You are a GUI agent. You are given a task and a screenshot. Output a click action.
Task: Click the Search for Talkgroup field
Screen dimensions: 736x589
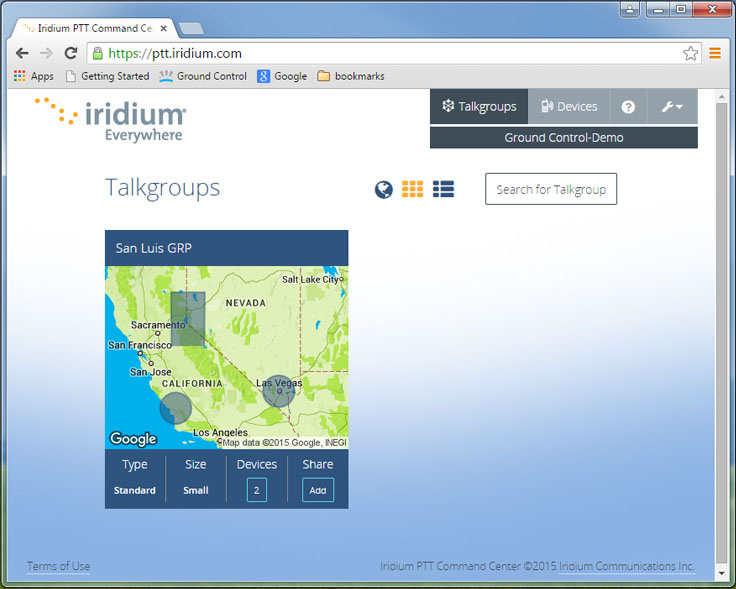(551, 189)
